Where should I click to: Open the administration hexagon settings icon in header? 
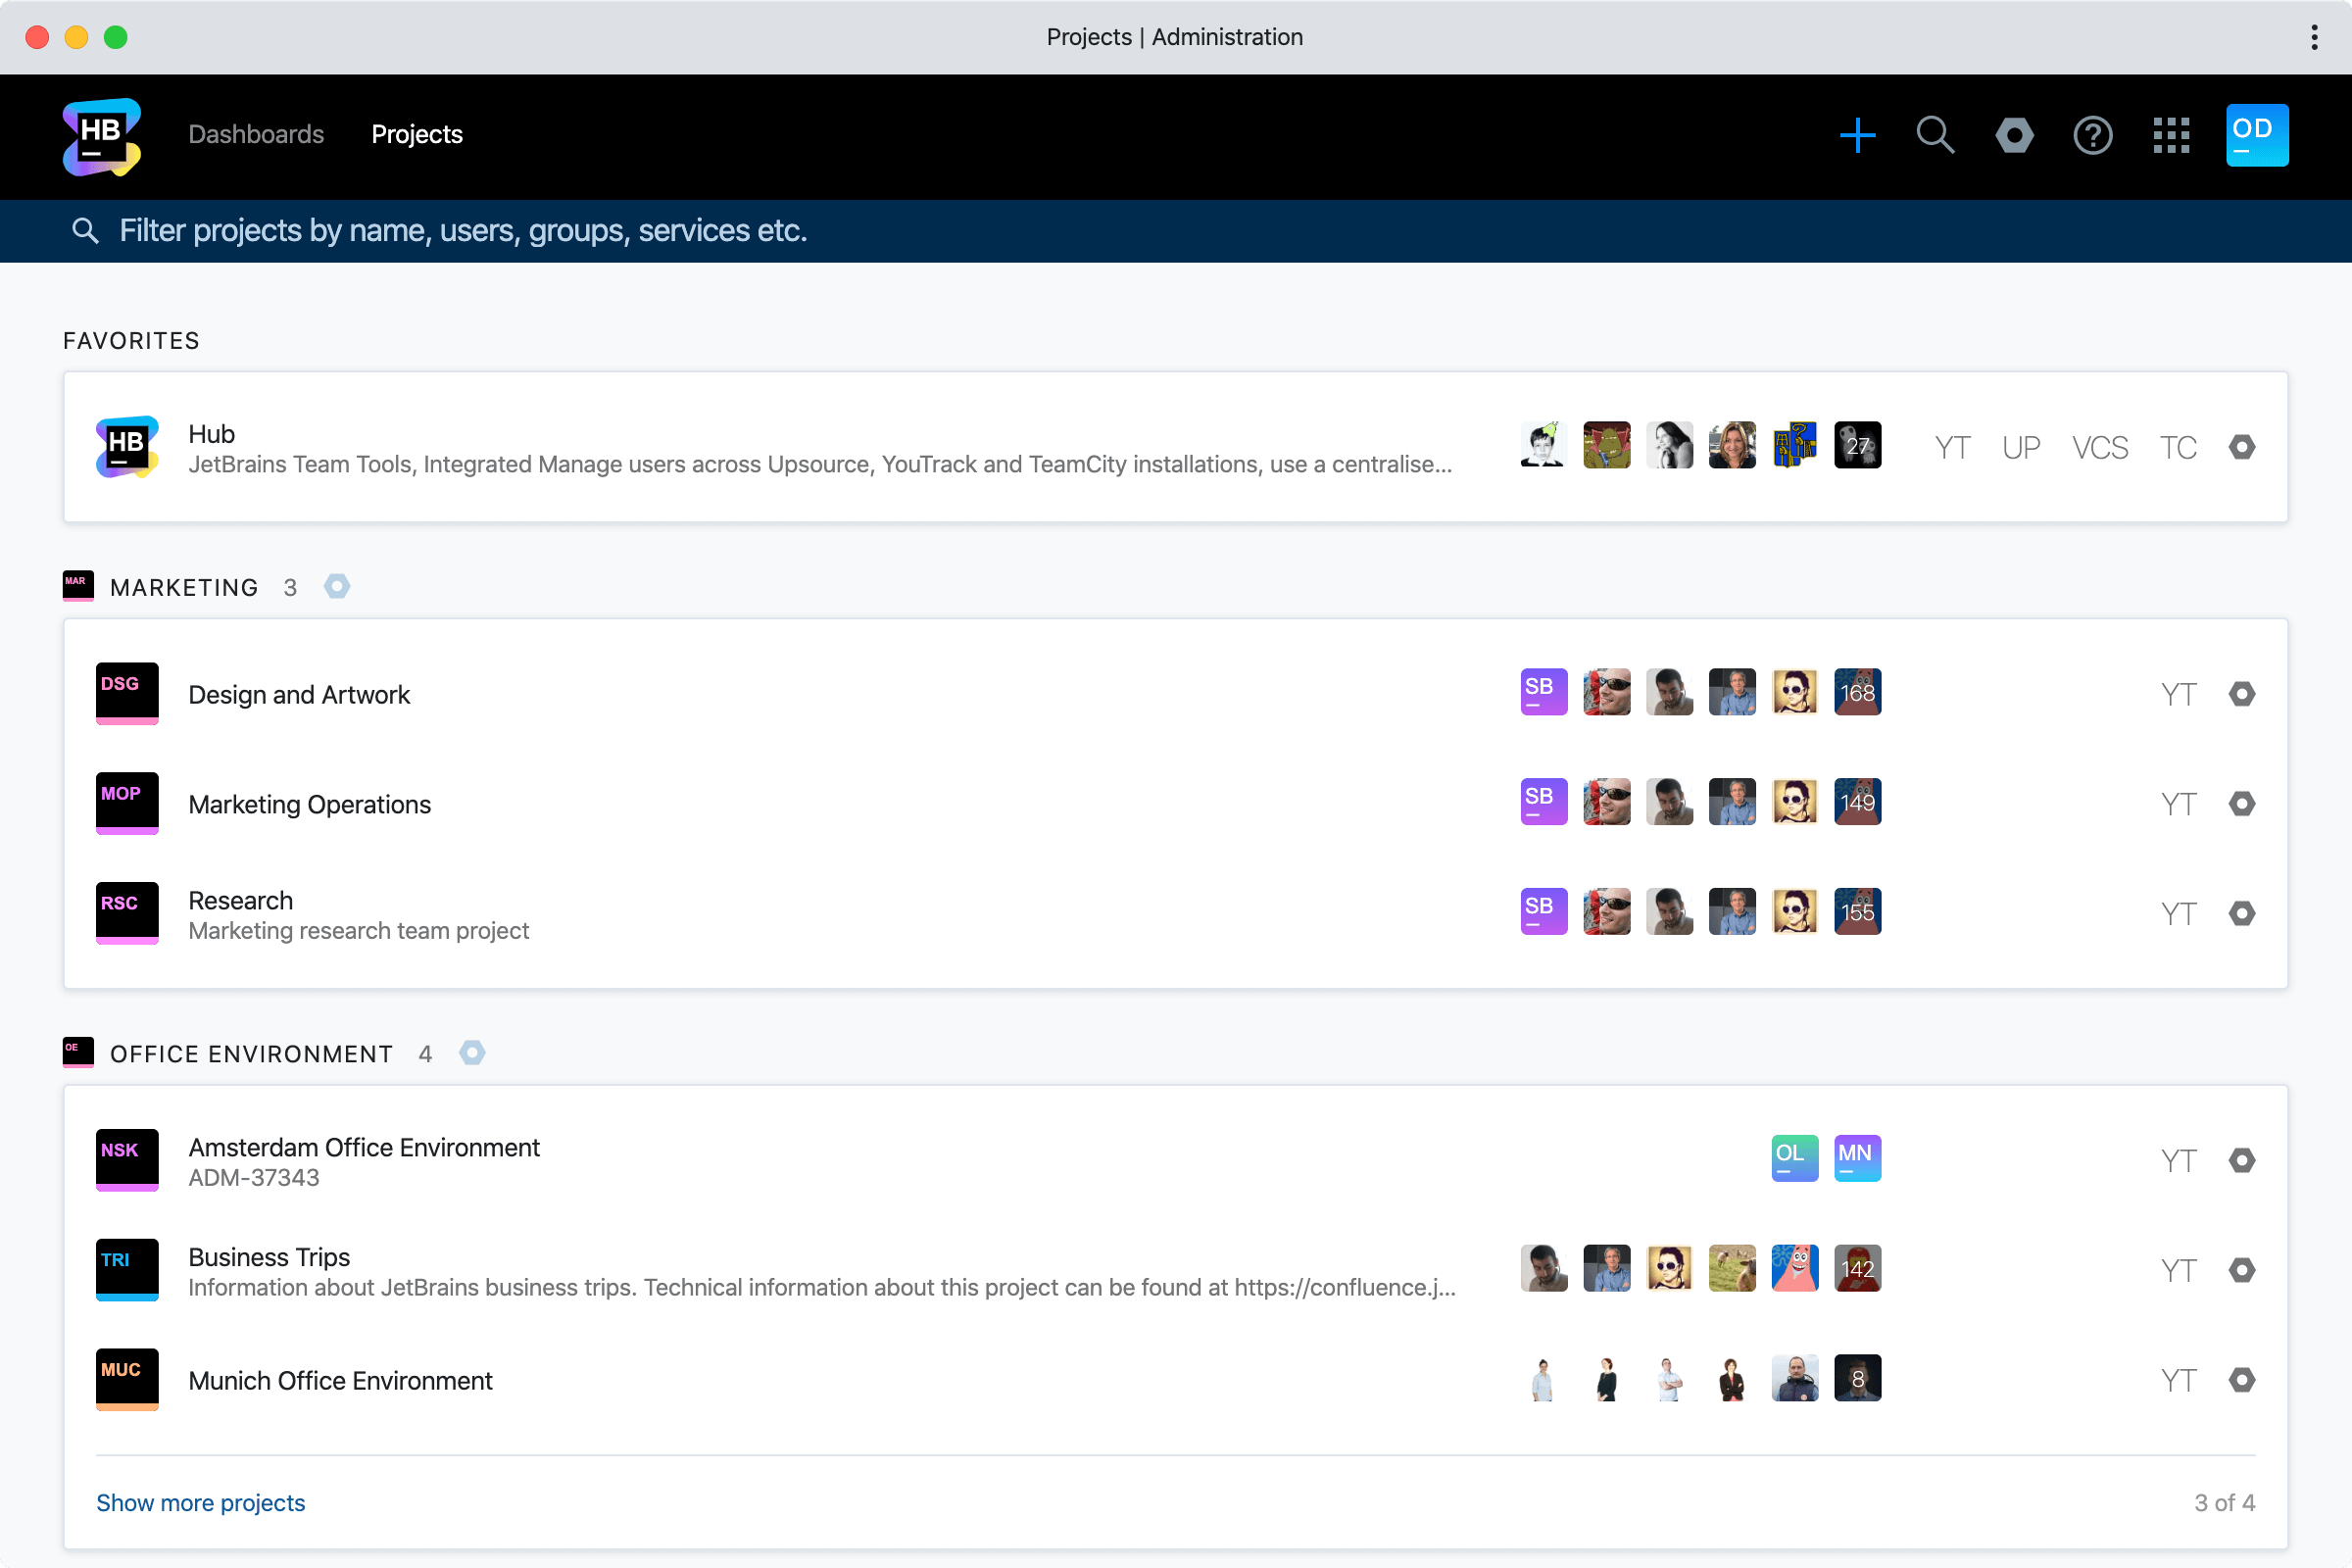[2014, 135]
